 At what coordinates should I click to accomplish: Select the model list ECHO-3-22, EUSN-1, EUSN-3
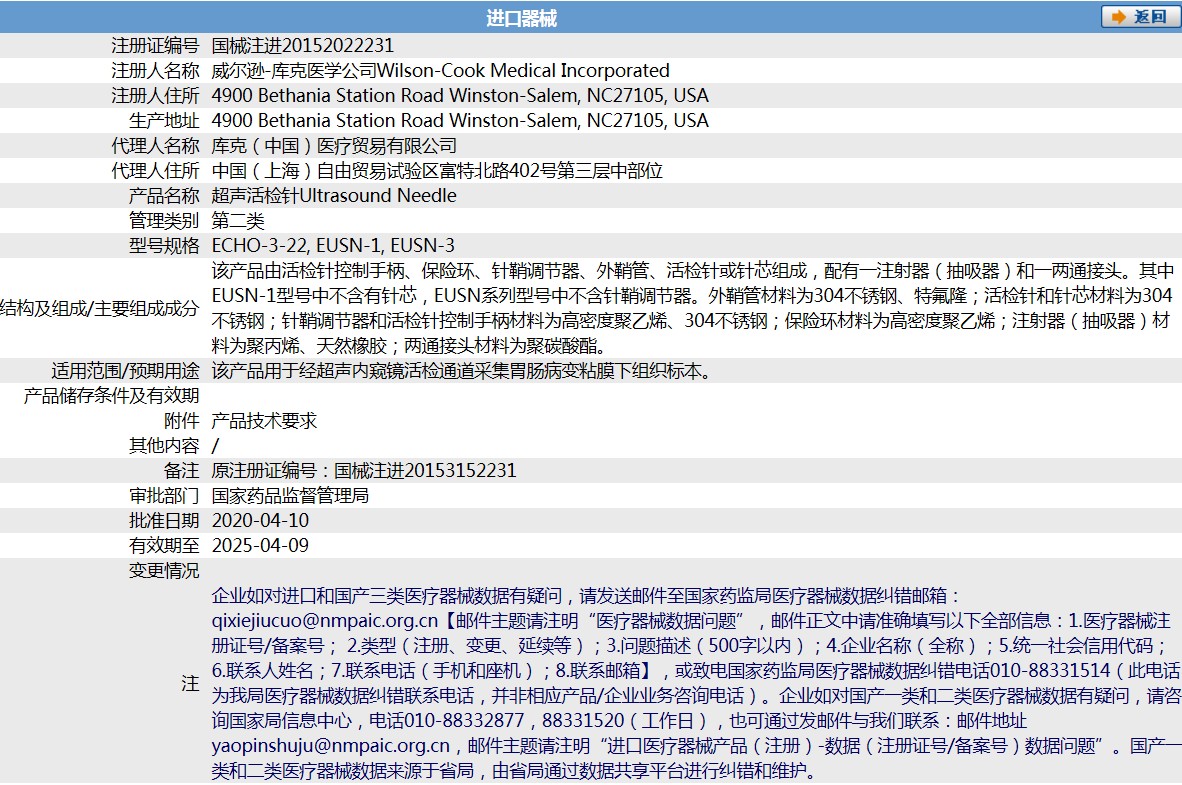pos(333,246)
